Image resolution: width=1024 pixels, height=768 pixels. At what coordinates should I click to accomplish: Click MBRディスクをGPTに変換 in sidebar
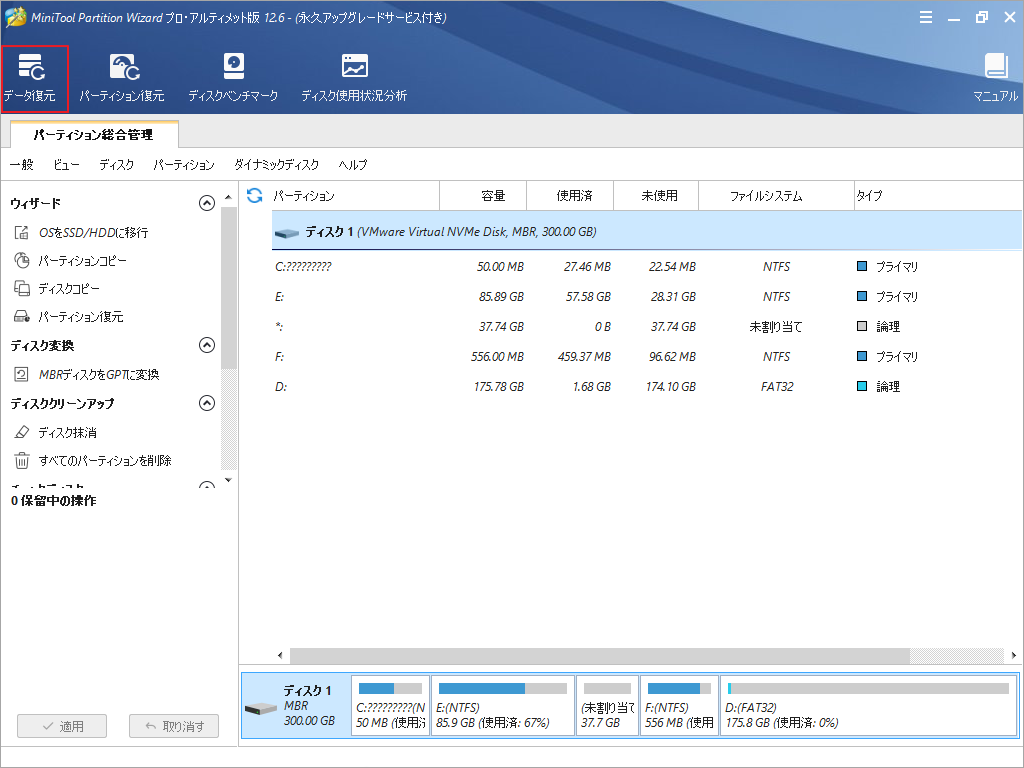[98, 375]
